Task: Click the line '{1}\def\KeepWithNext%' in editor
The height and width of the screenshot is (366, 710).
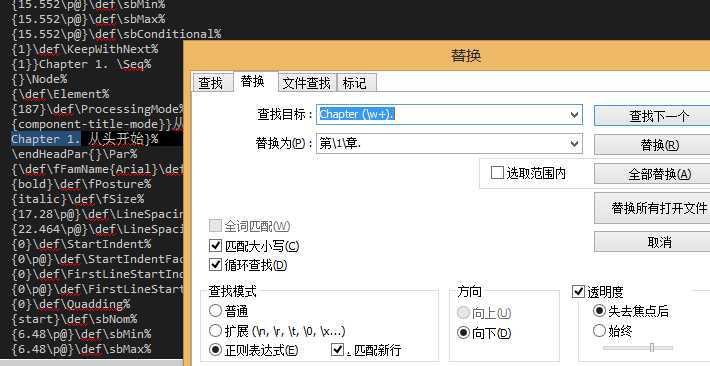Action: pos(85,49)
